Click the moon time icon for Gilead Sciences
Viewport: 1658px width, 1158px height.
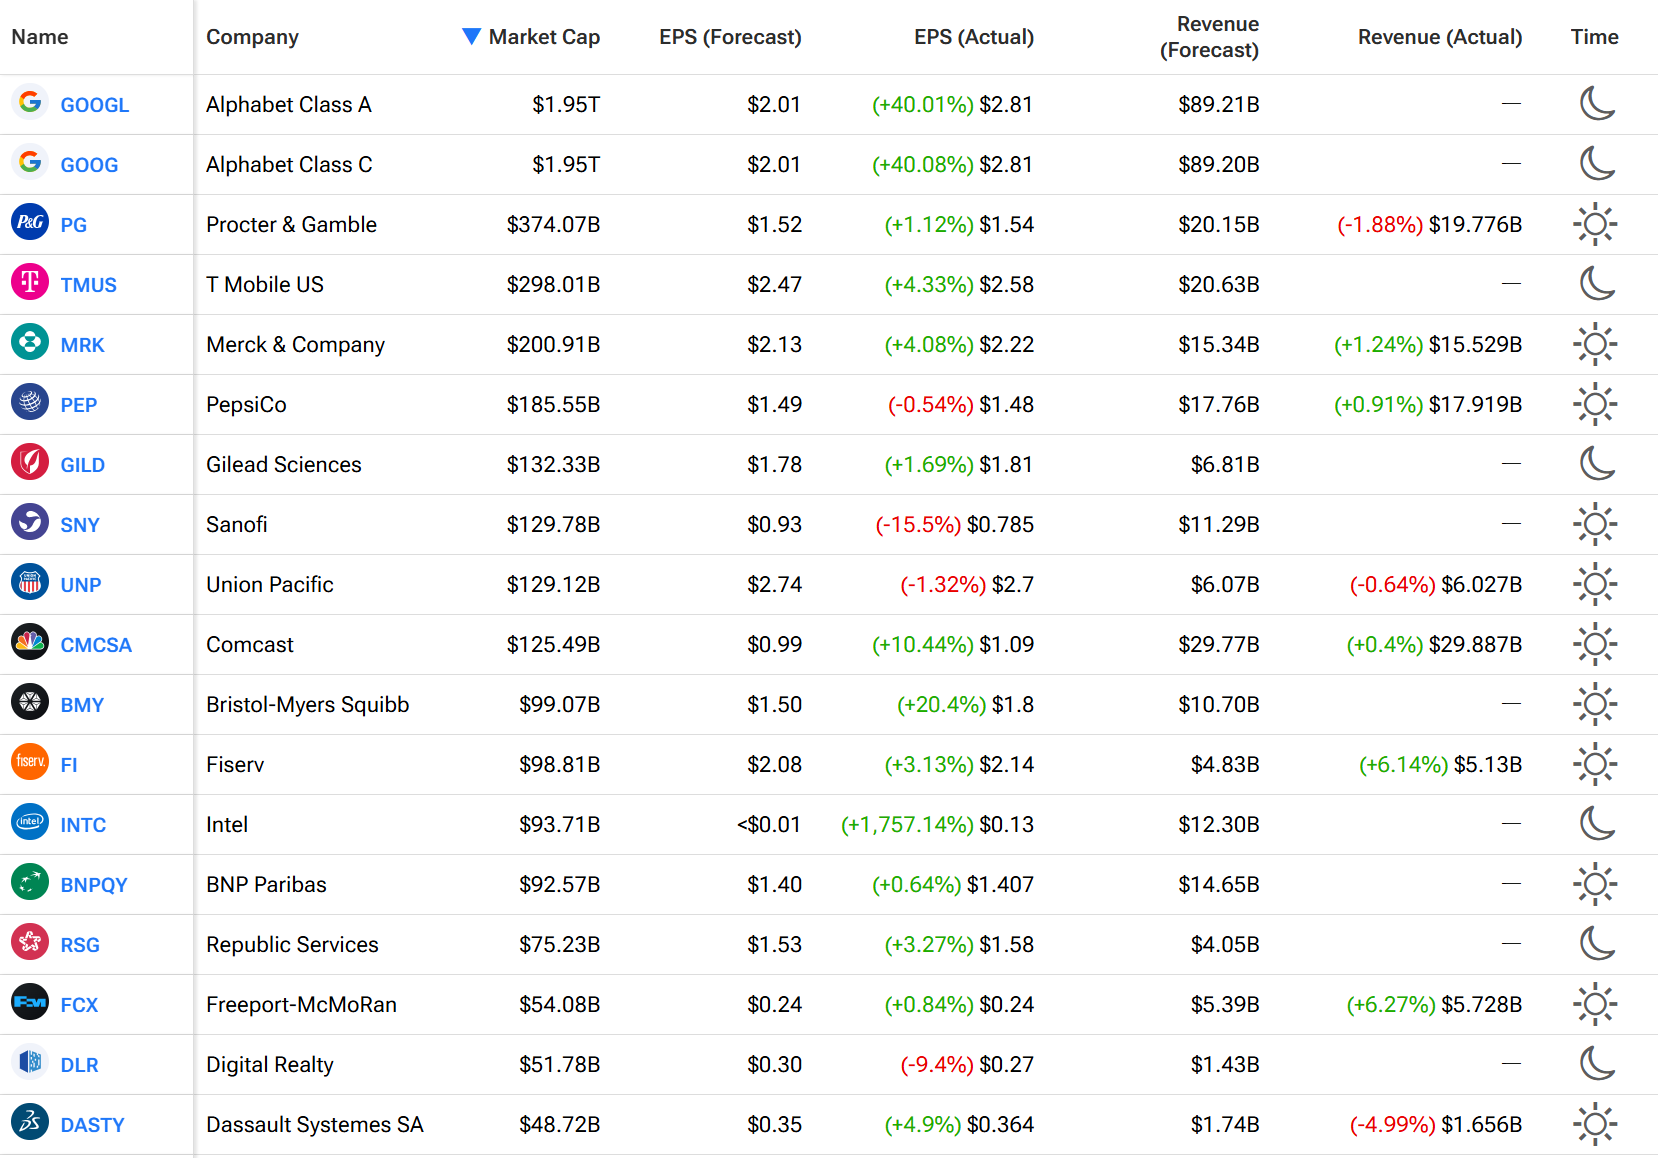(1597, 463)
